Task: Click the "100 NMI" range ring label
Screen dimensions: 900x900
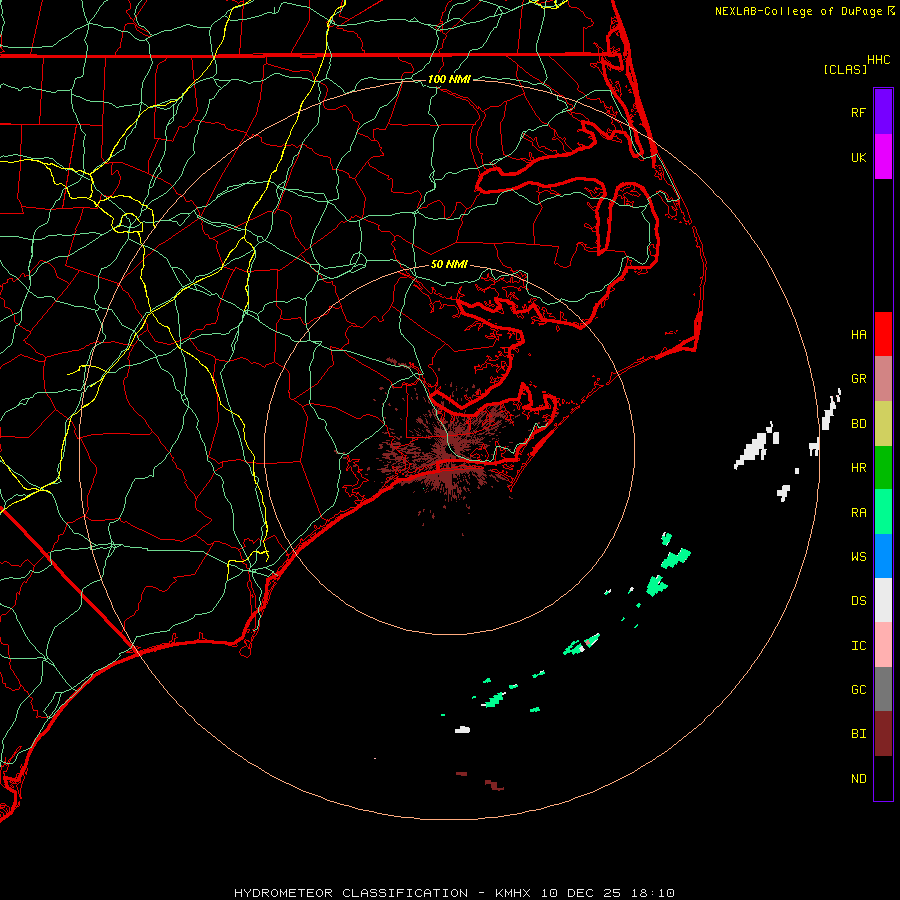Action: (x=449, y=79)
